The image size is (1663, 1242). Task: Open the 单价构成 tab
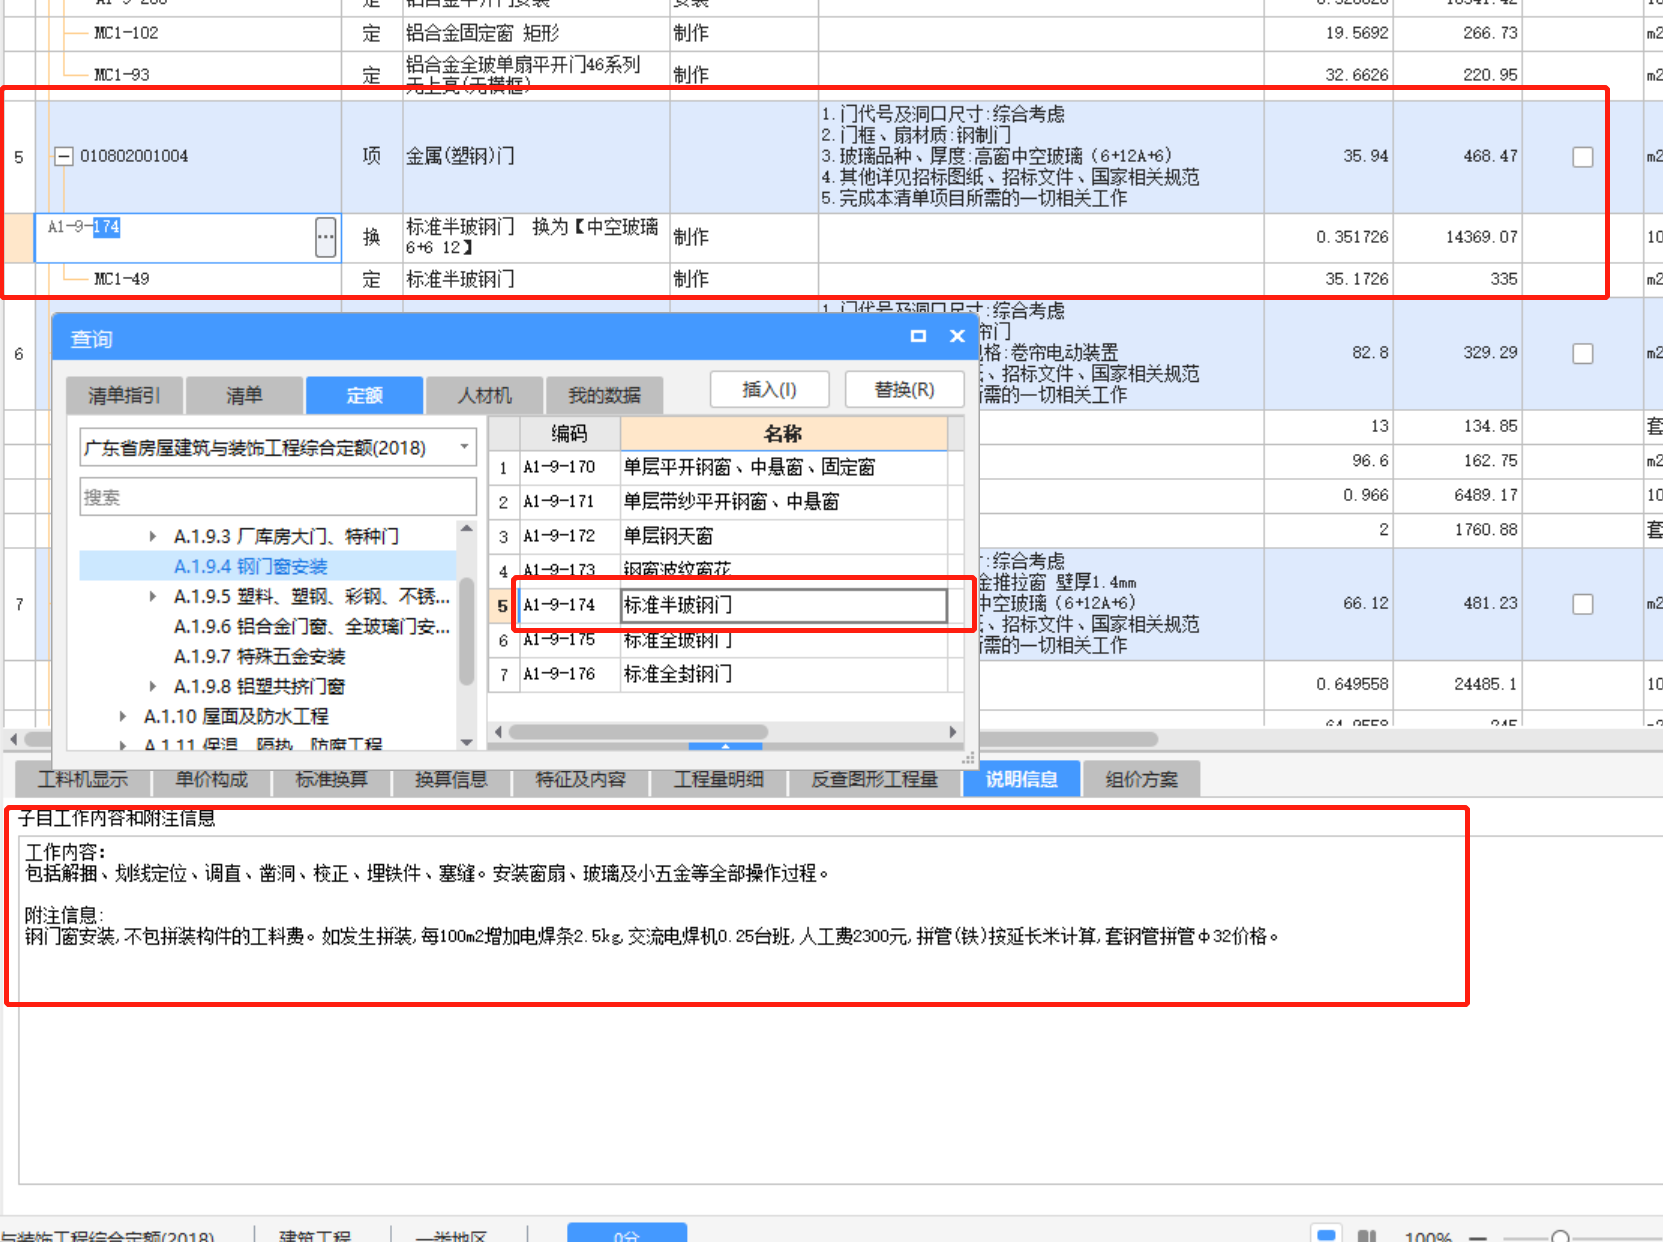(x=211, y=779)
